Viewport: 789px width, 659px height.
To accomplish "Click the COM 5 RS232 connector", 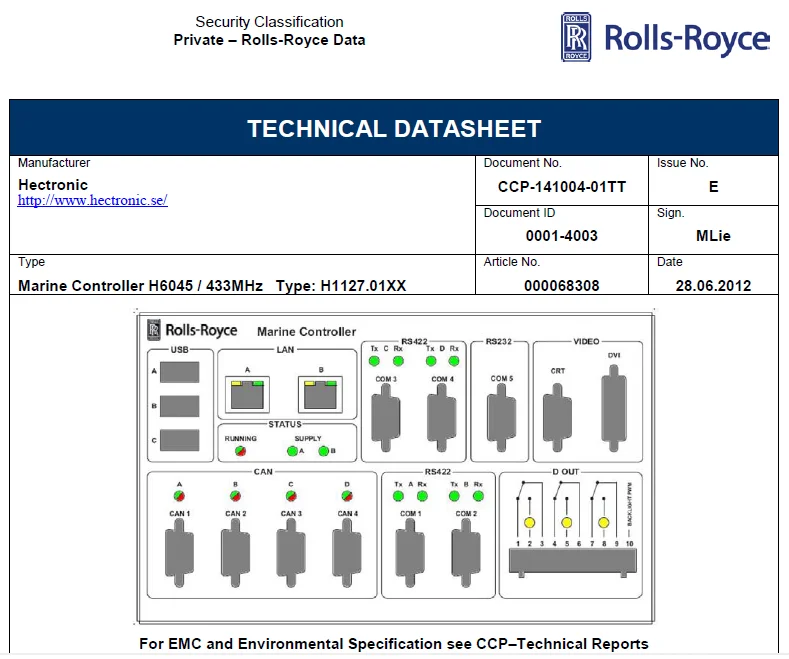I will coord(501,418).
